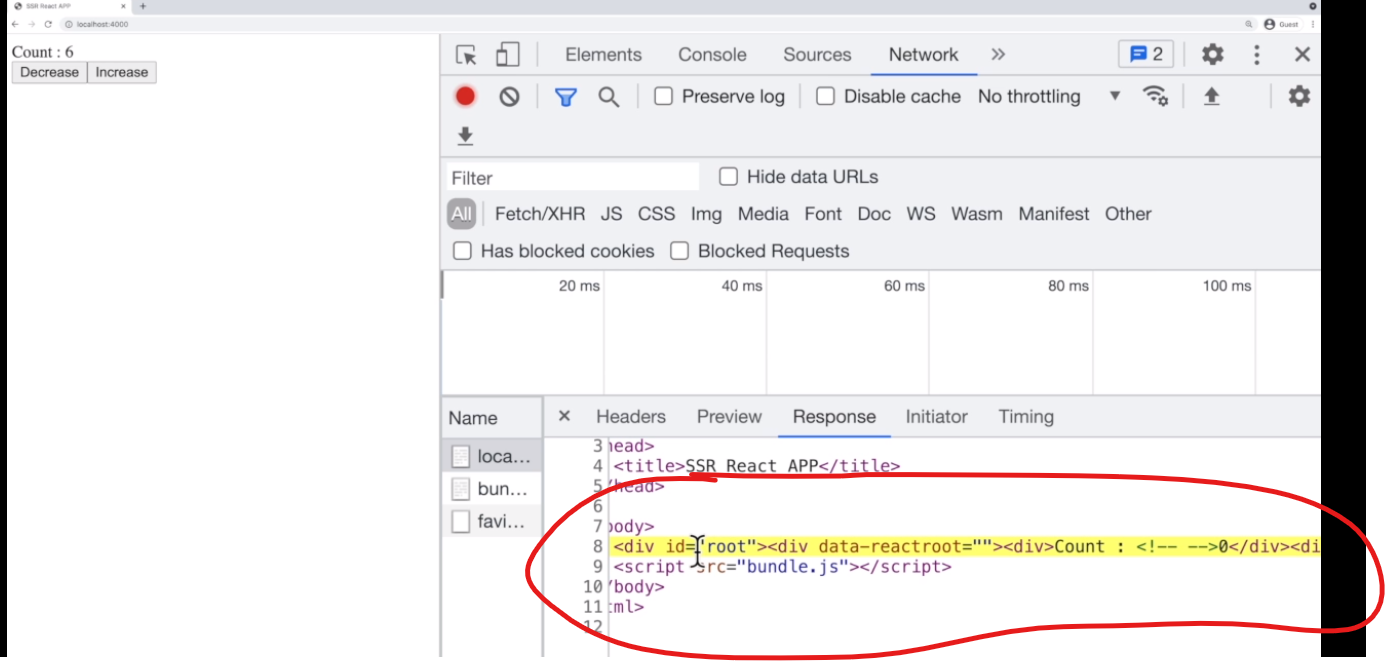Click the Decrease button
This screenshot has width=1392, height=664.
49,72
